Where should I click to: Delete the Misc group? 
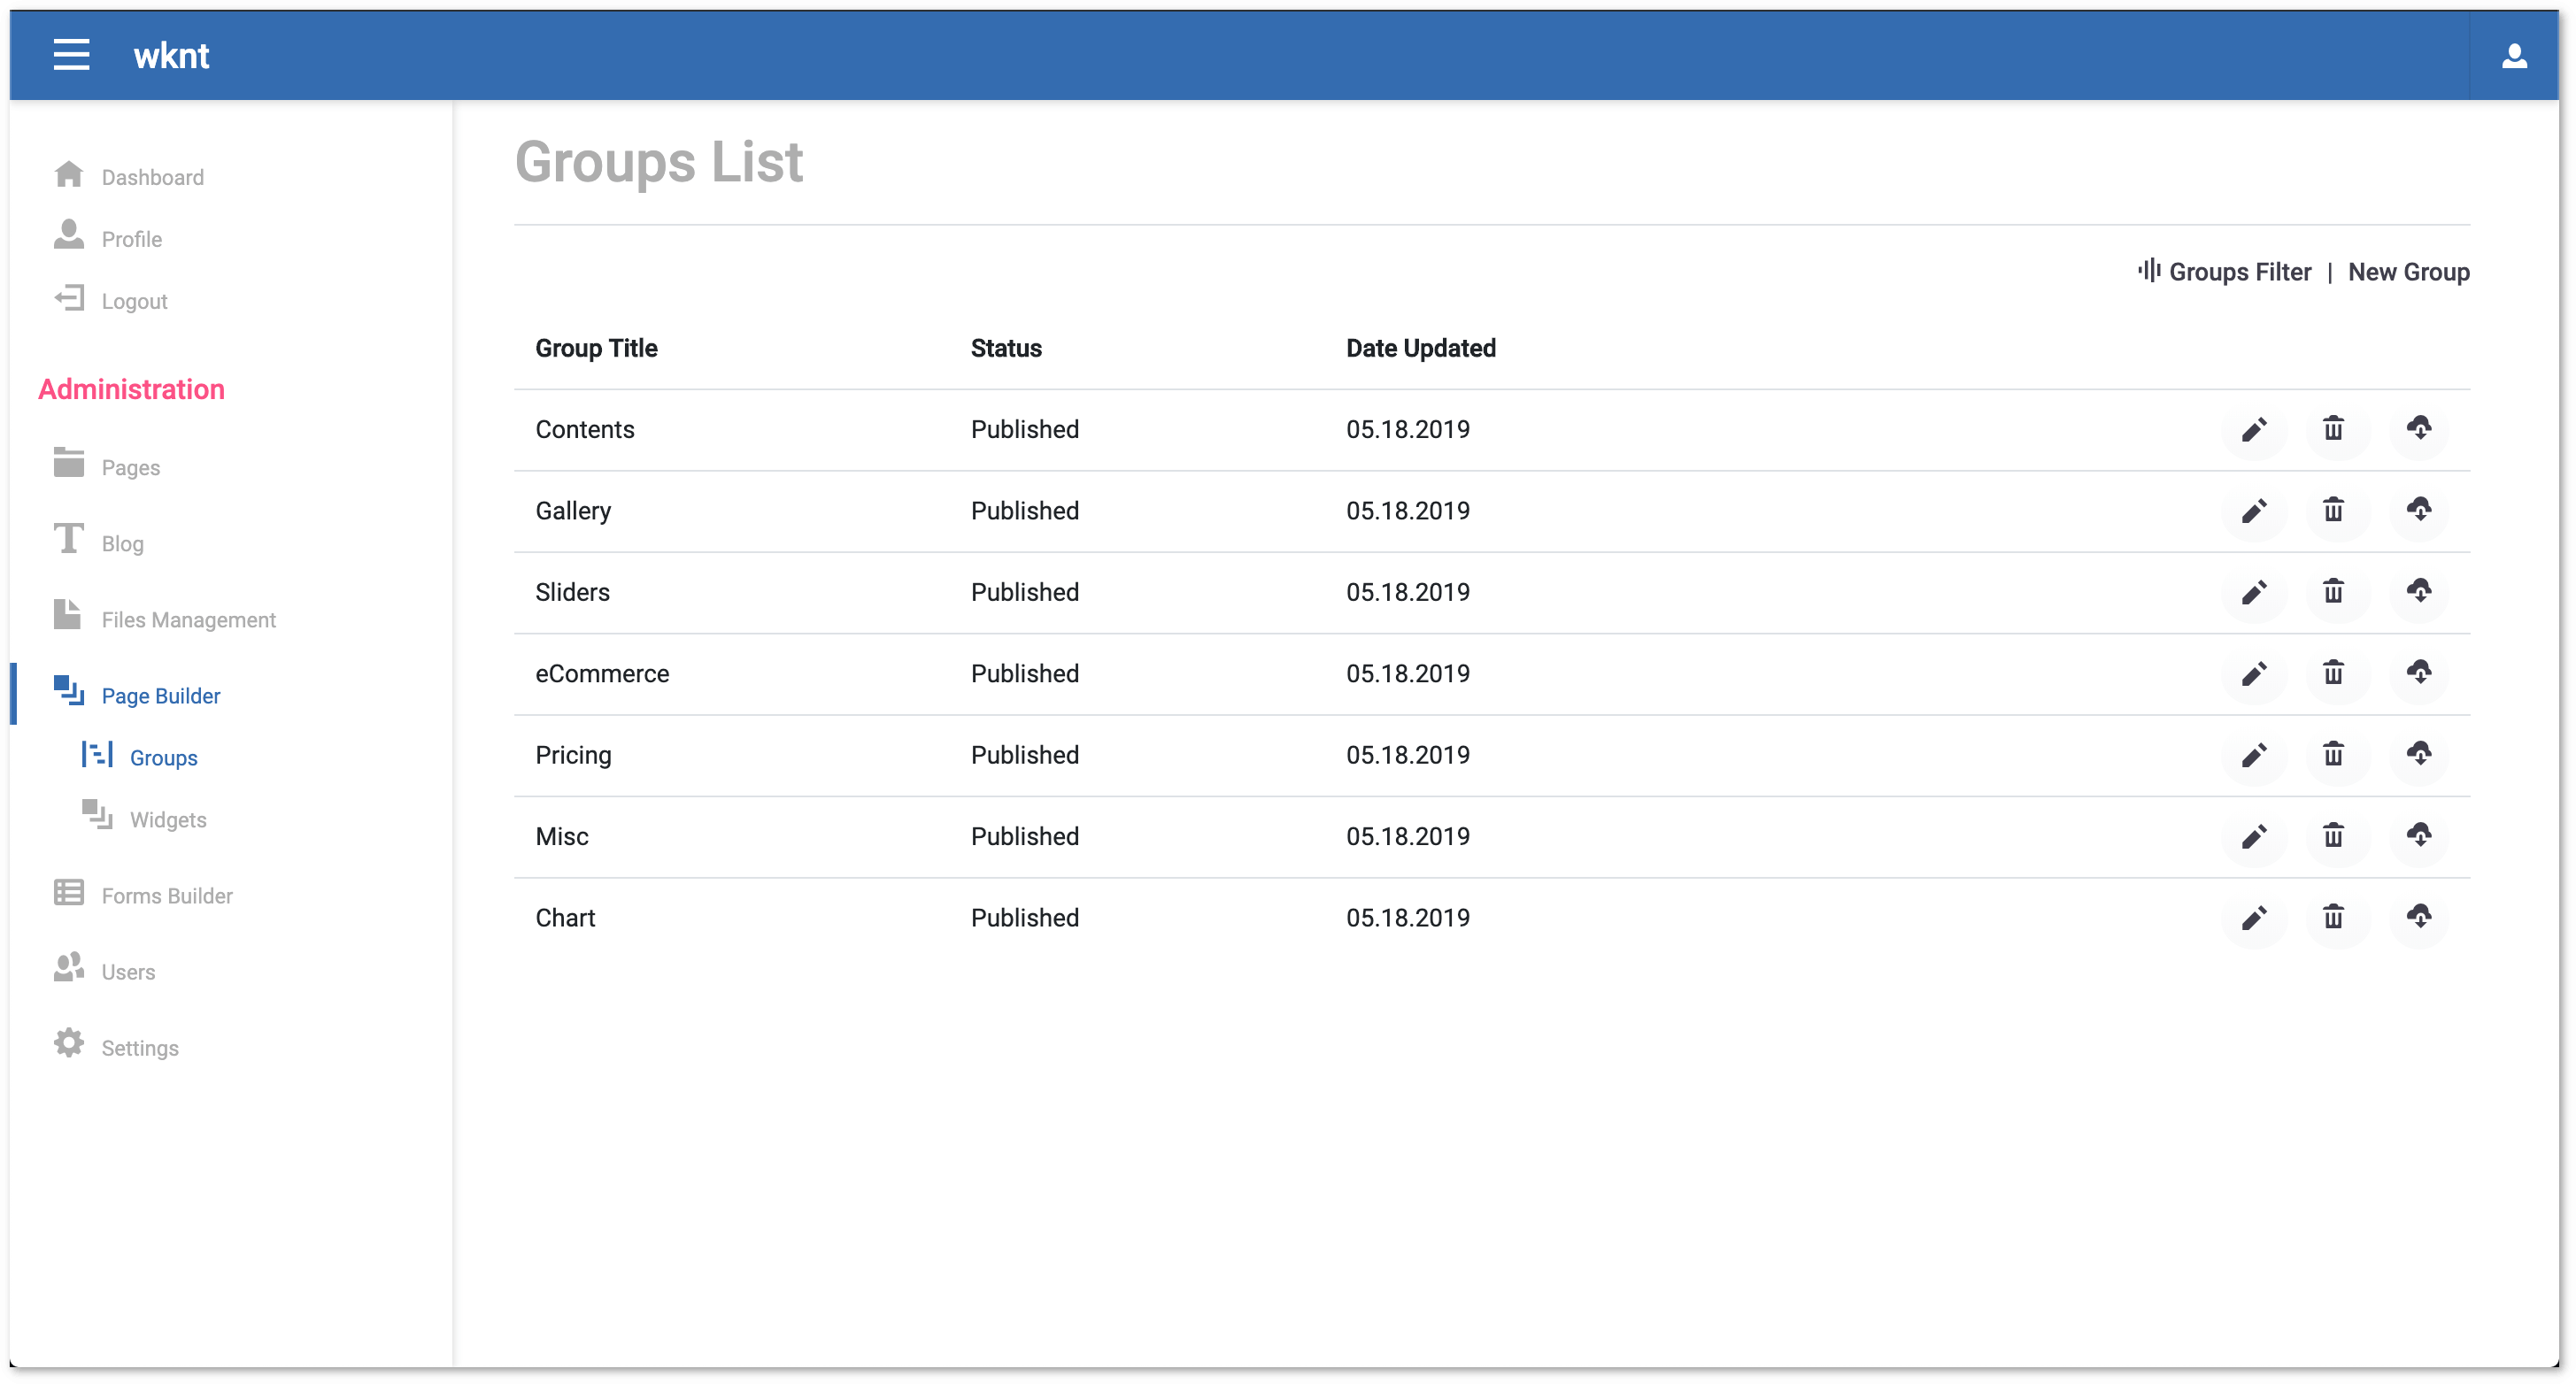[x=2333, y=836]
